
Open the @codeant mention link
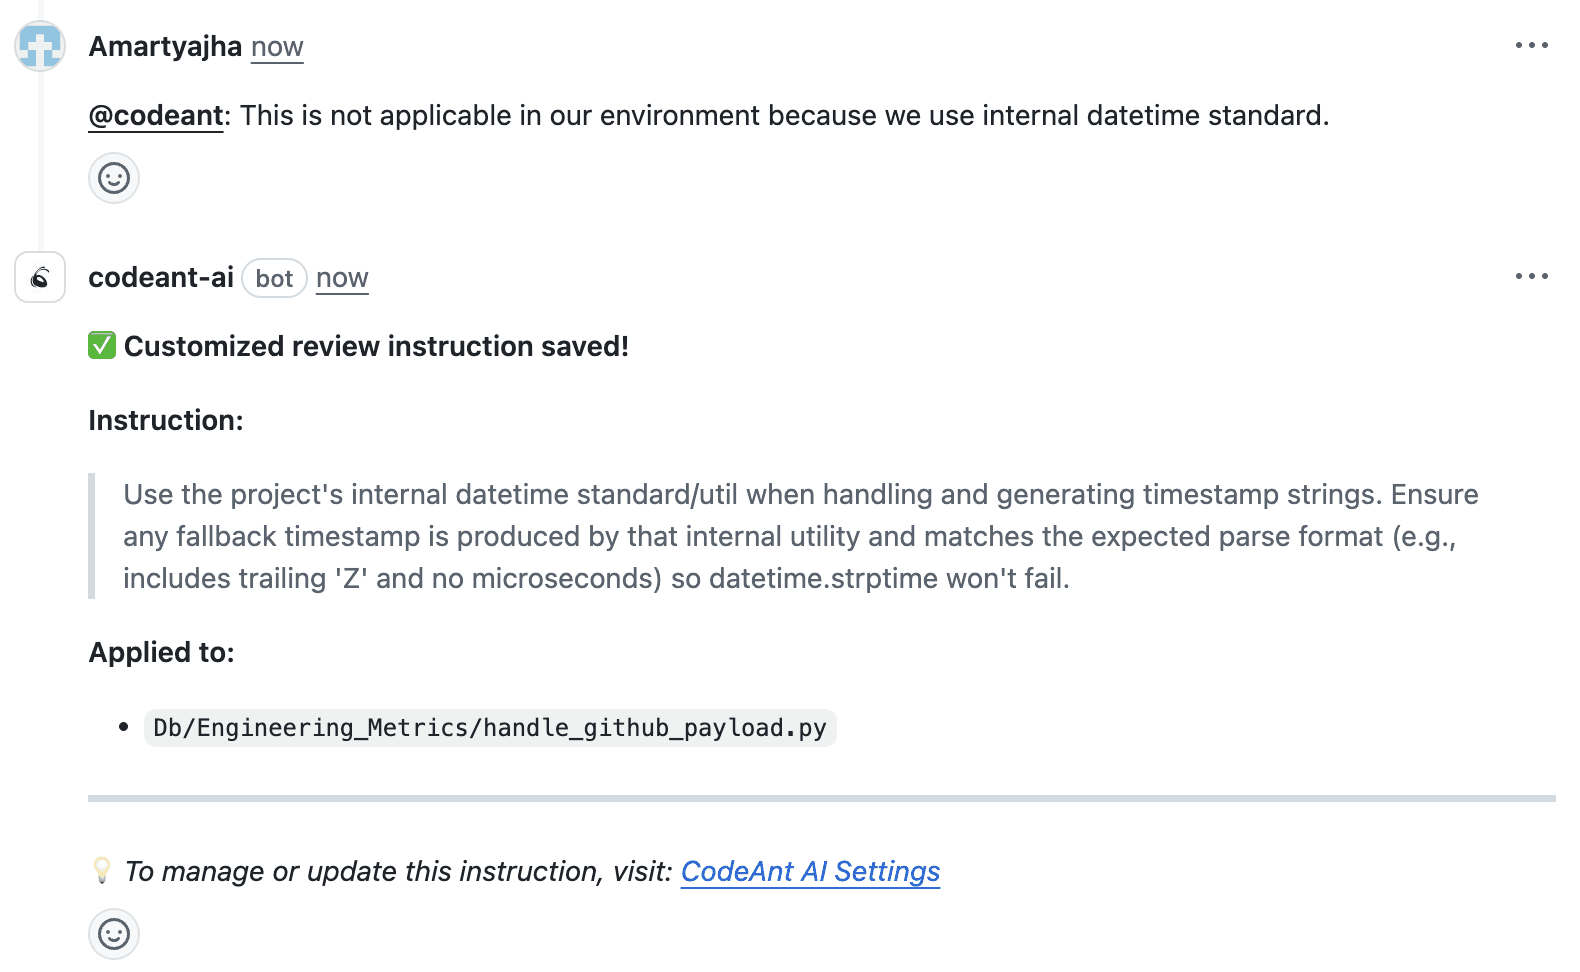(155, 115)
